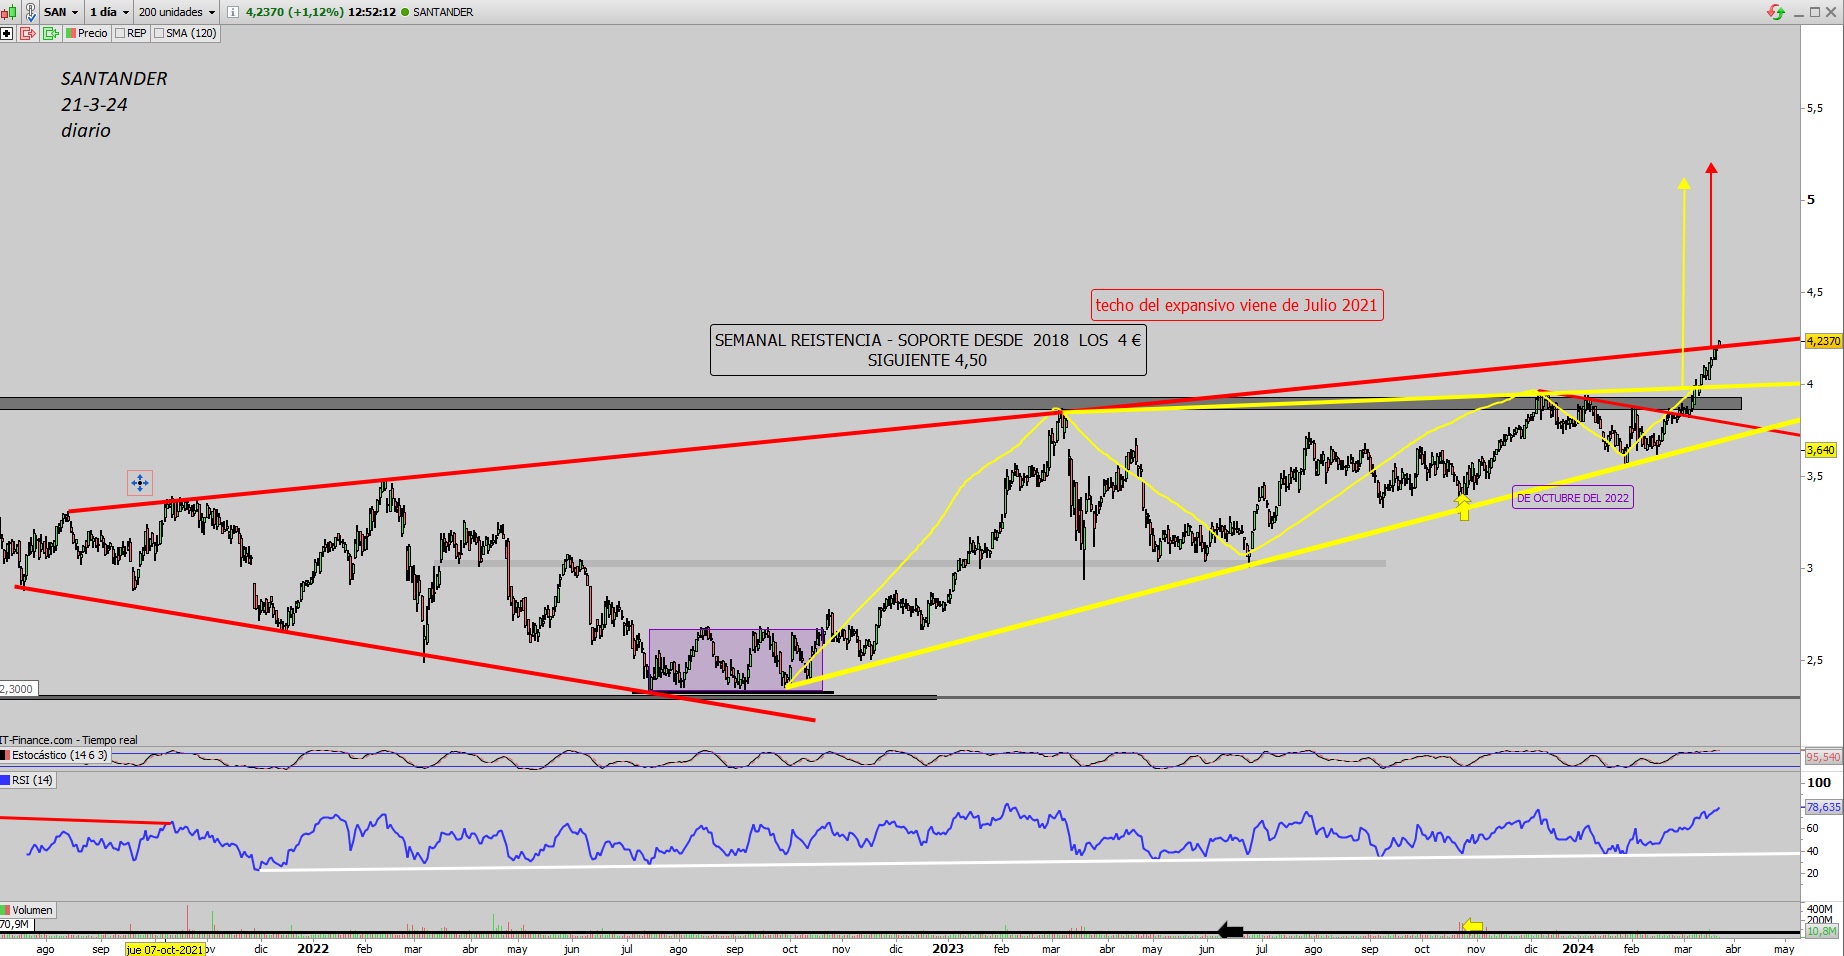Click the yellow up arrow near November 2023
The image size is (1844, 956).
1463,507
